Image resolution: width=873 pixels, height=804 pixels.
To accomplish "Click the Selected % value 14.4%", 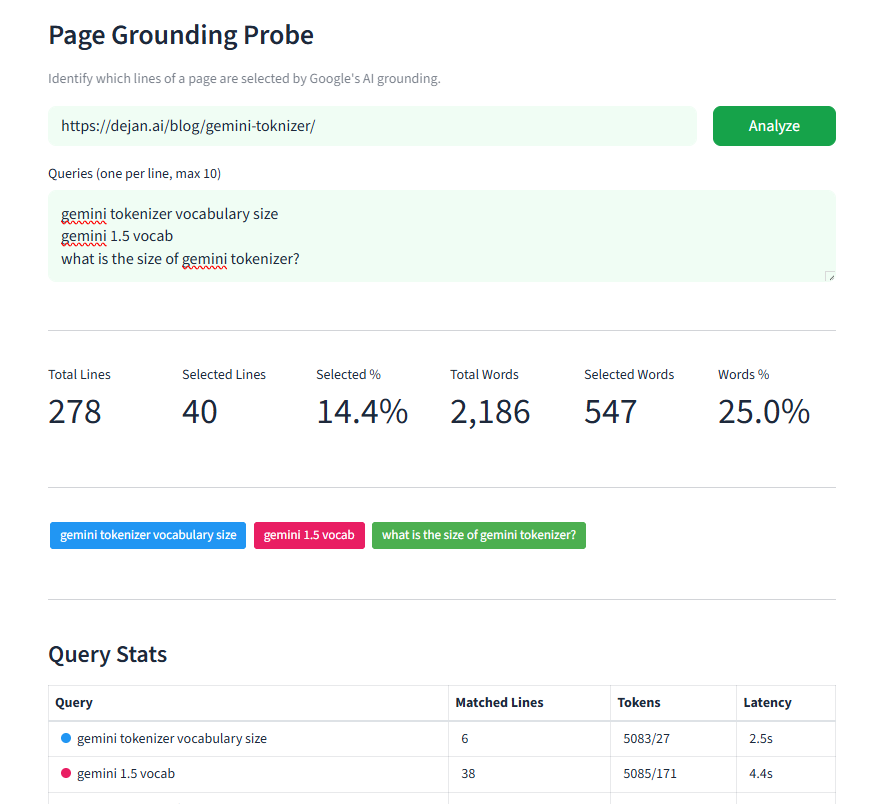I will 362,412.
